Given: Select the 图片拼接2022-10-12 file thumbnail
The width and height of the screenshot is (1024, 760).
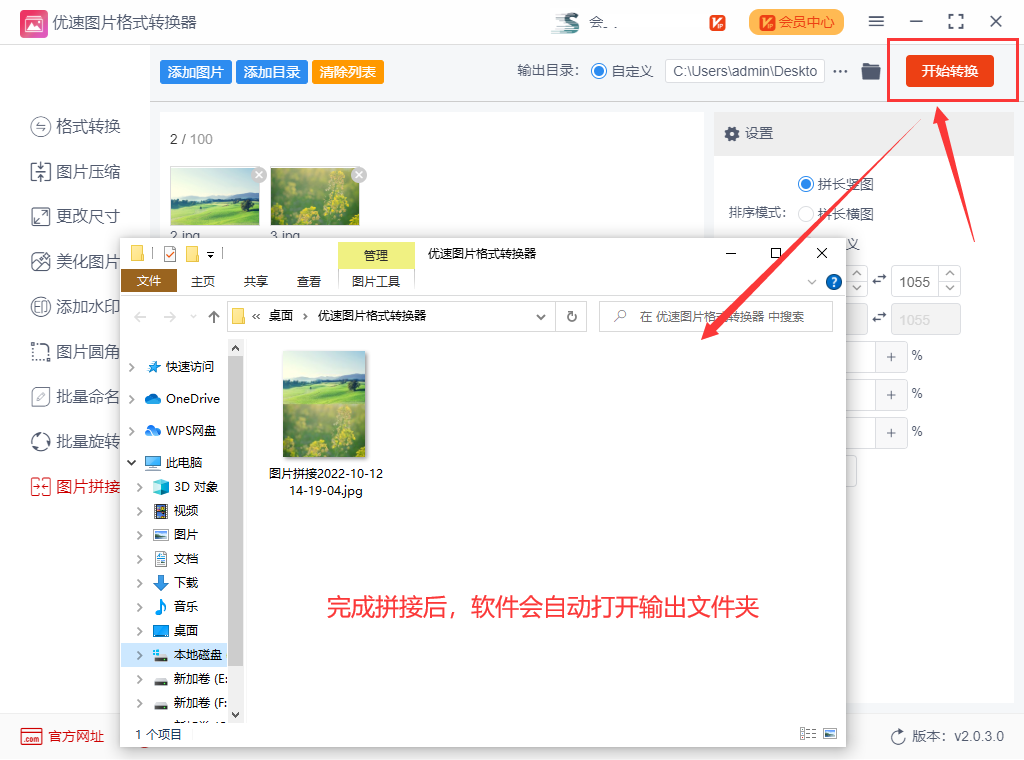Looking at the screenshot, I should tap(324, 404).
